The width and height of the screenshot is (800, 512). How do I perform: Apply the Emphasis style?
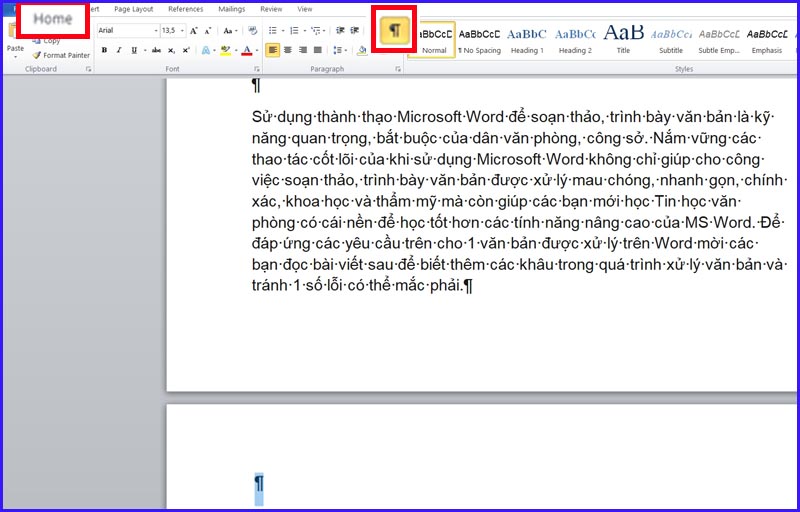767,40
